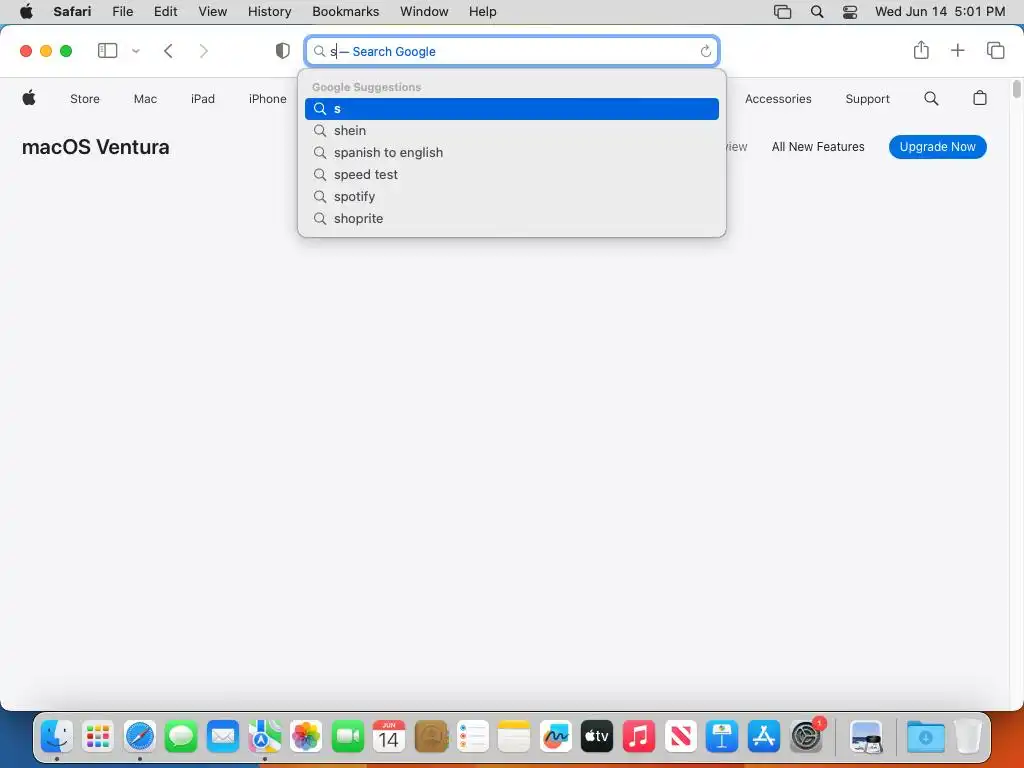The width and height of the screenshot is (1024, 768).
Task: Click the date and time display
Action: point(940,11)
